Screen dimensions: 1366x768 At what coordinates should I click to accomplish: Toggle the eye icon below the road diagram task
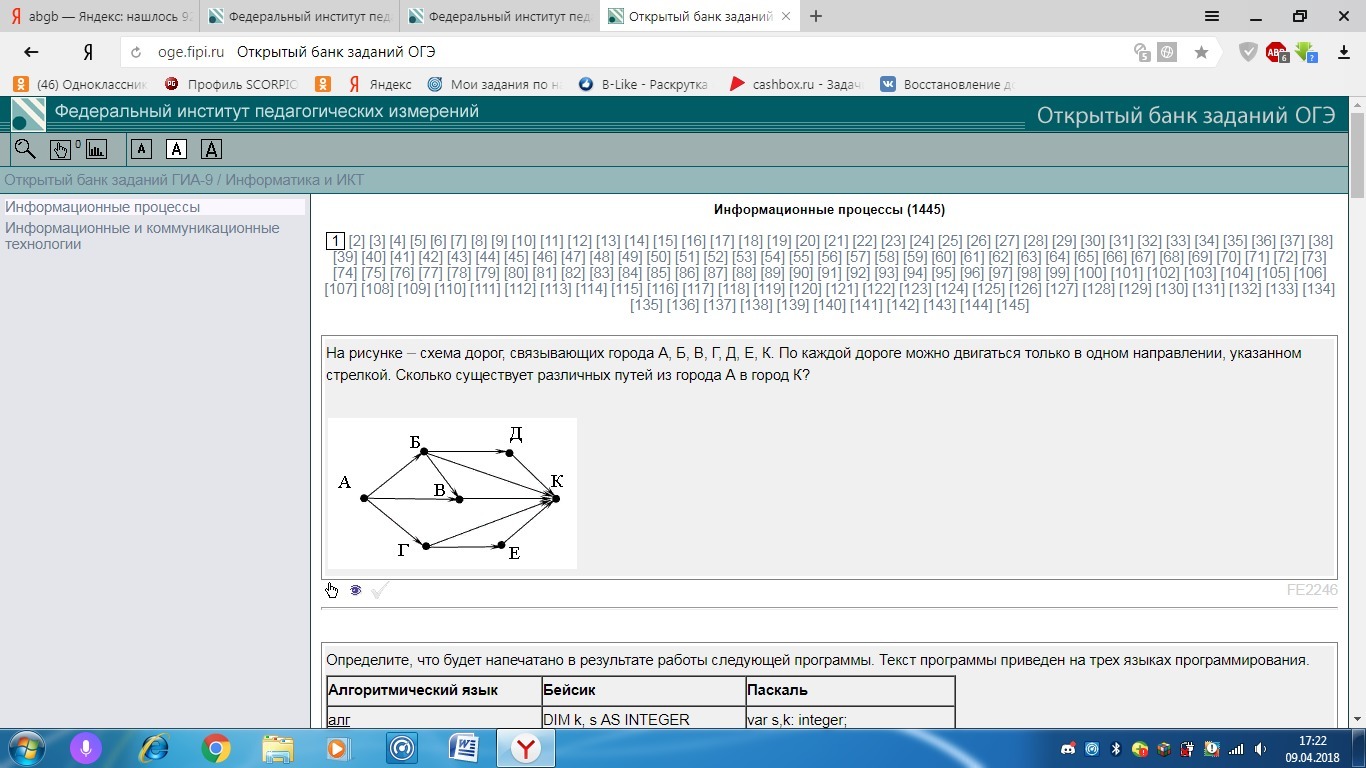click(x=355, y=590)
